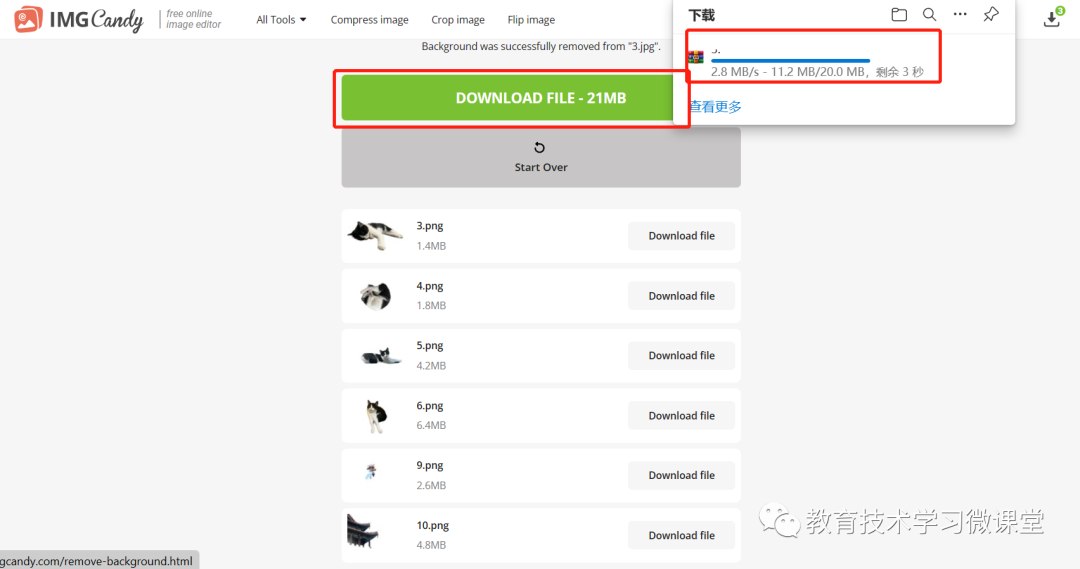Open downloads folder icon in download panel
The width and height of the screenshot is (1080, 569).
(899, 14)
